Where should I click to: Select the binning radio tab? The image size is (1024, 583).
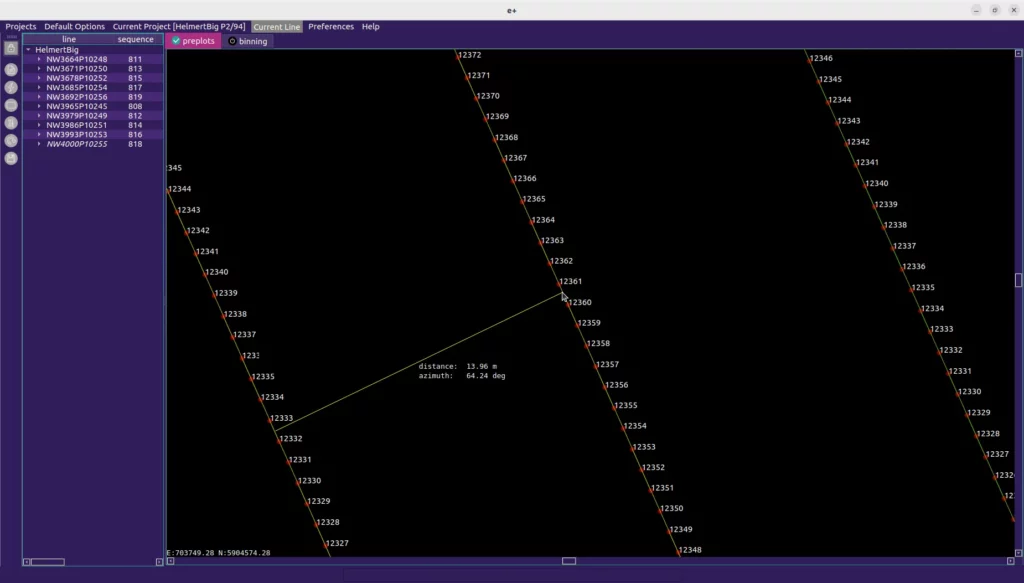[x=248, y=41]
